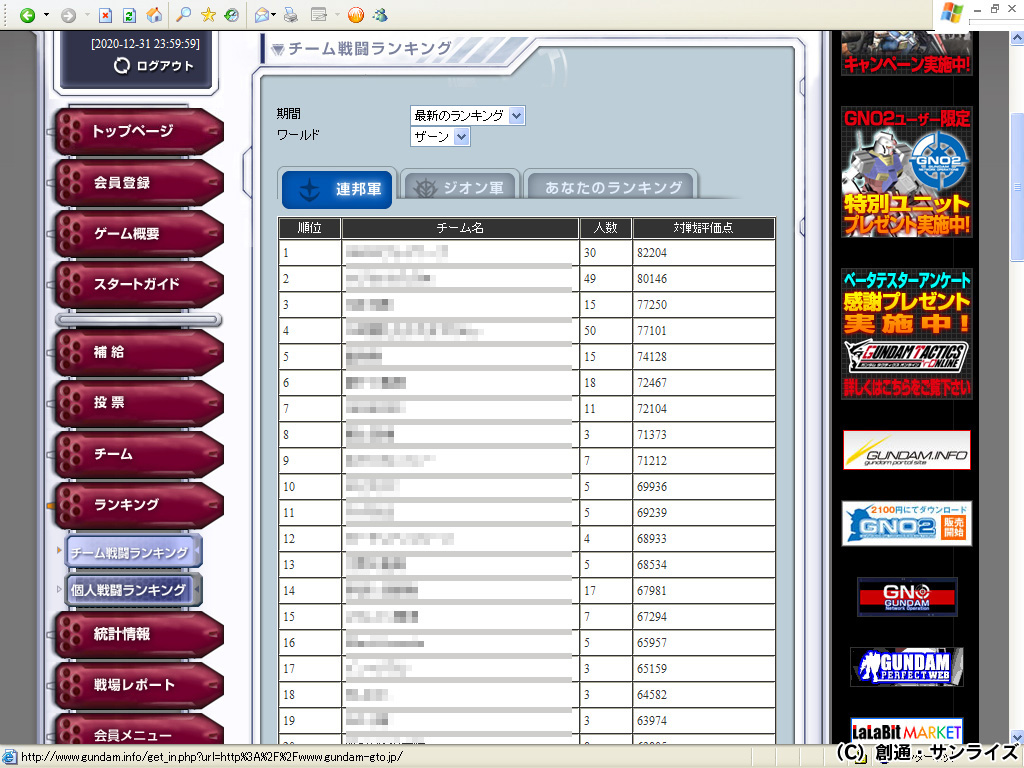Image resolution: width=1024 pixels, height=768 pixels.
Task: Open the ゲーム概要 menu button
Action: [x=139, y=234]
